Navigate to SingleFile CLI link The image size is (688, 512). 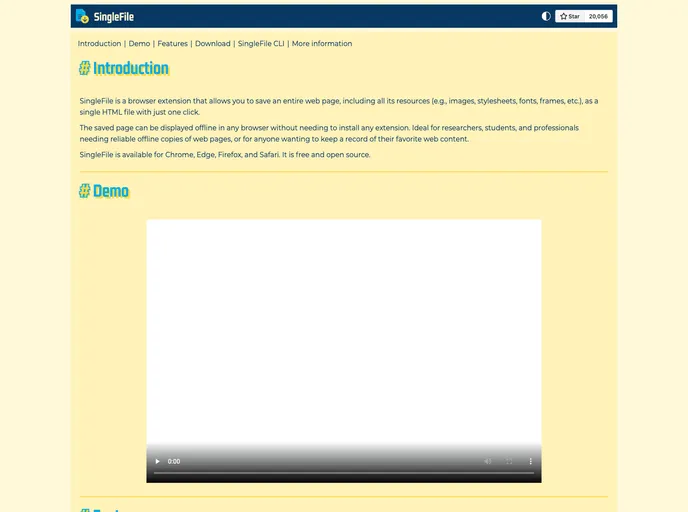pyautogui.click(x=261, y=43)
